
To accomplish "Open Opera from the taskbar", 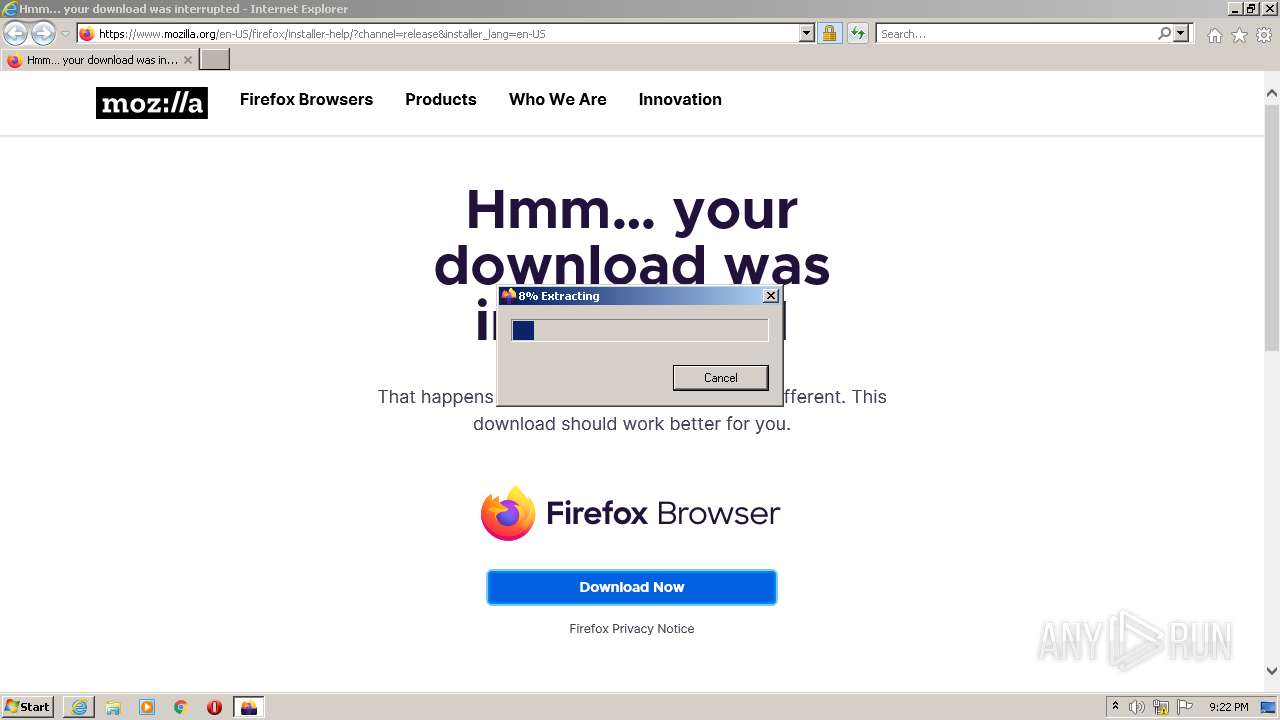I will (214, 707).
